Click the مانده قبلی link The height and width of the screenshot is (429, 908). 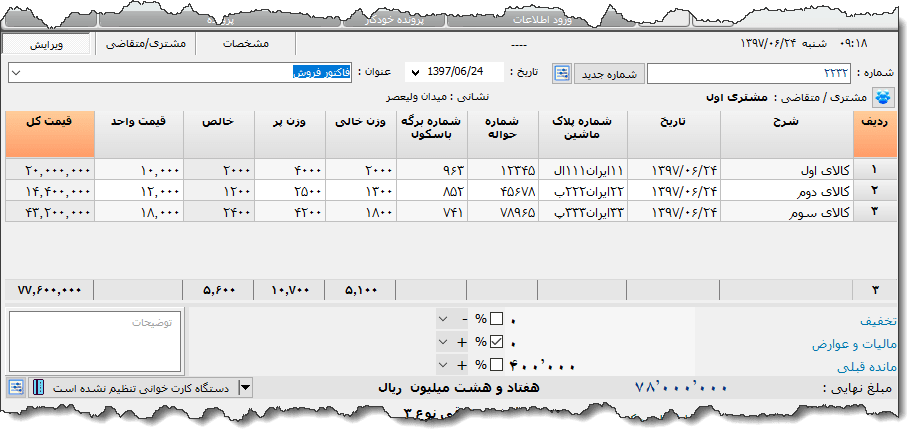[867, 367]
